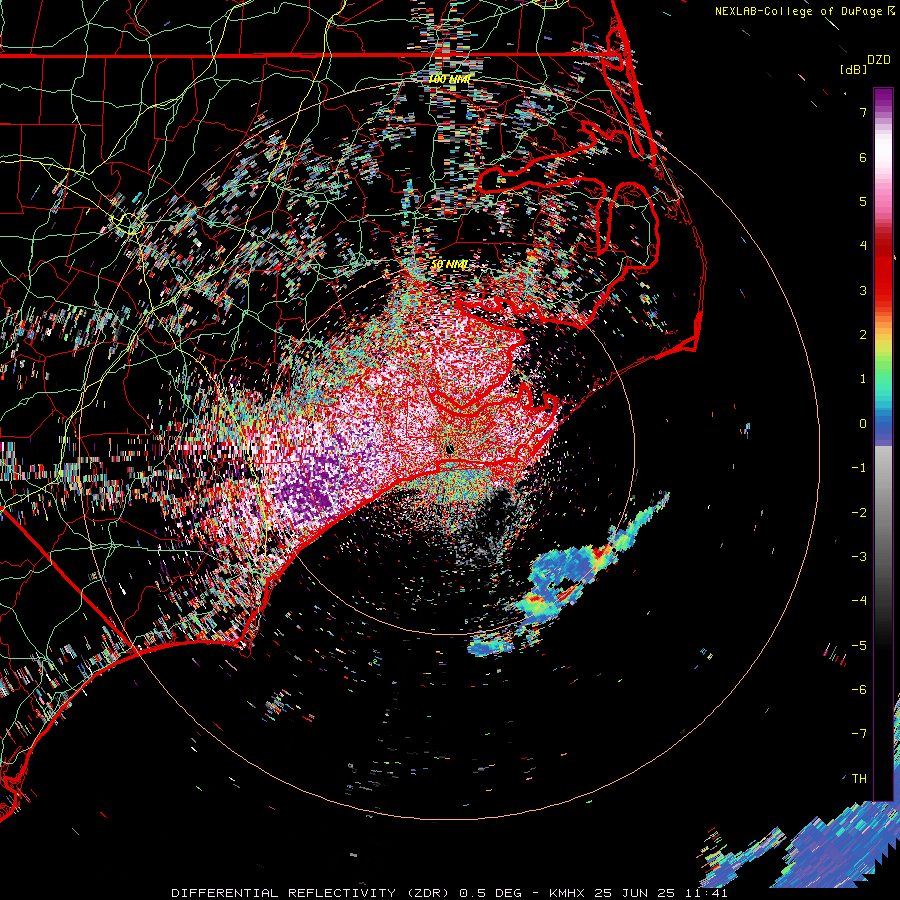Click the 2 value on the color scale
This screenshot has width=900, height=900.
coord(863,334)
